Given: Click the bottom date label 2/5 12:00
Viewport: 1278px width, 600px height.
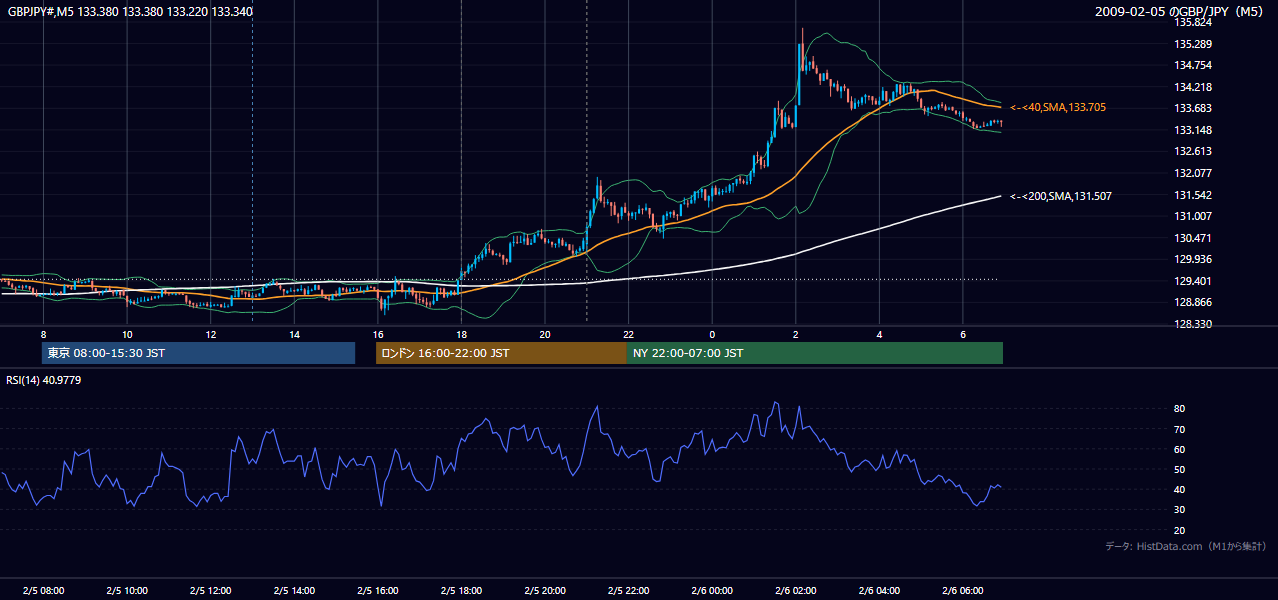Looking at the screenshot, I should pos(211,590).
